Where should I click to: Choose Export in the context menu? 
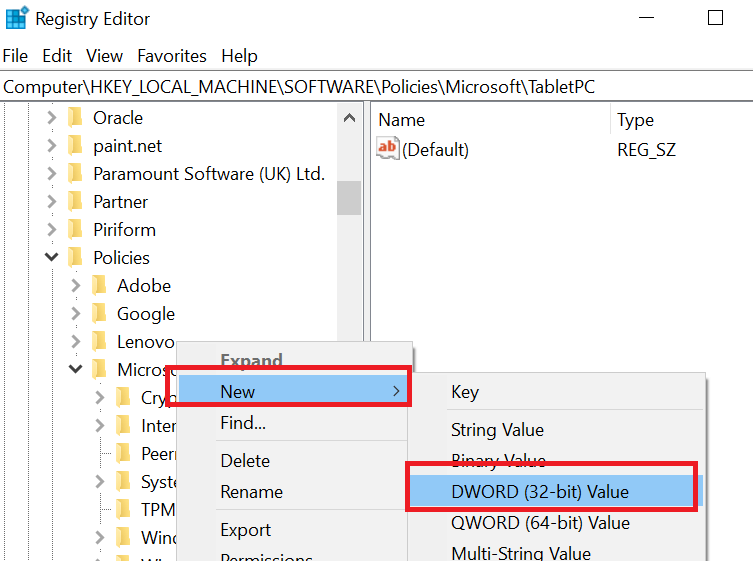coord(245,530)
